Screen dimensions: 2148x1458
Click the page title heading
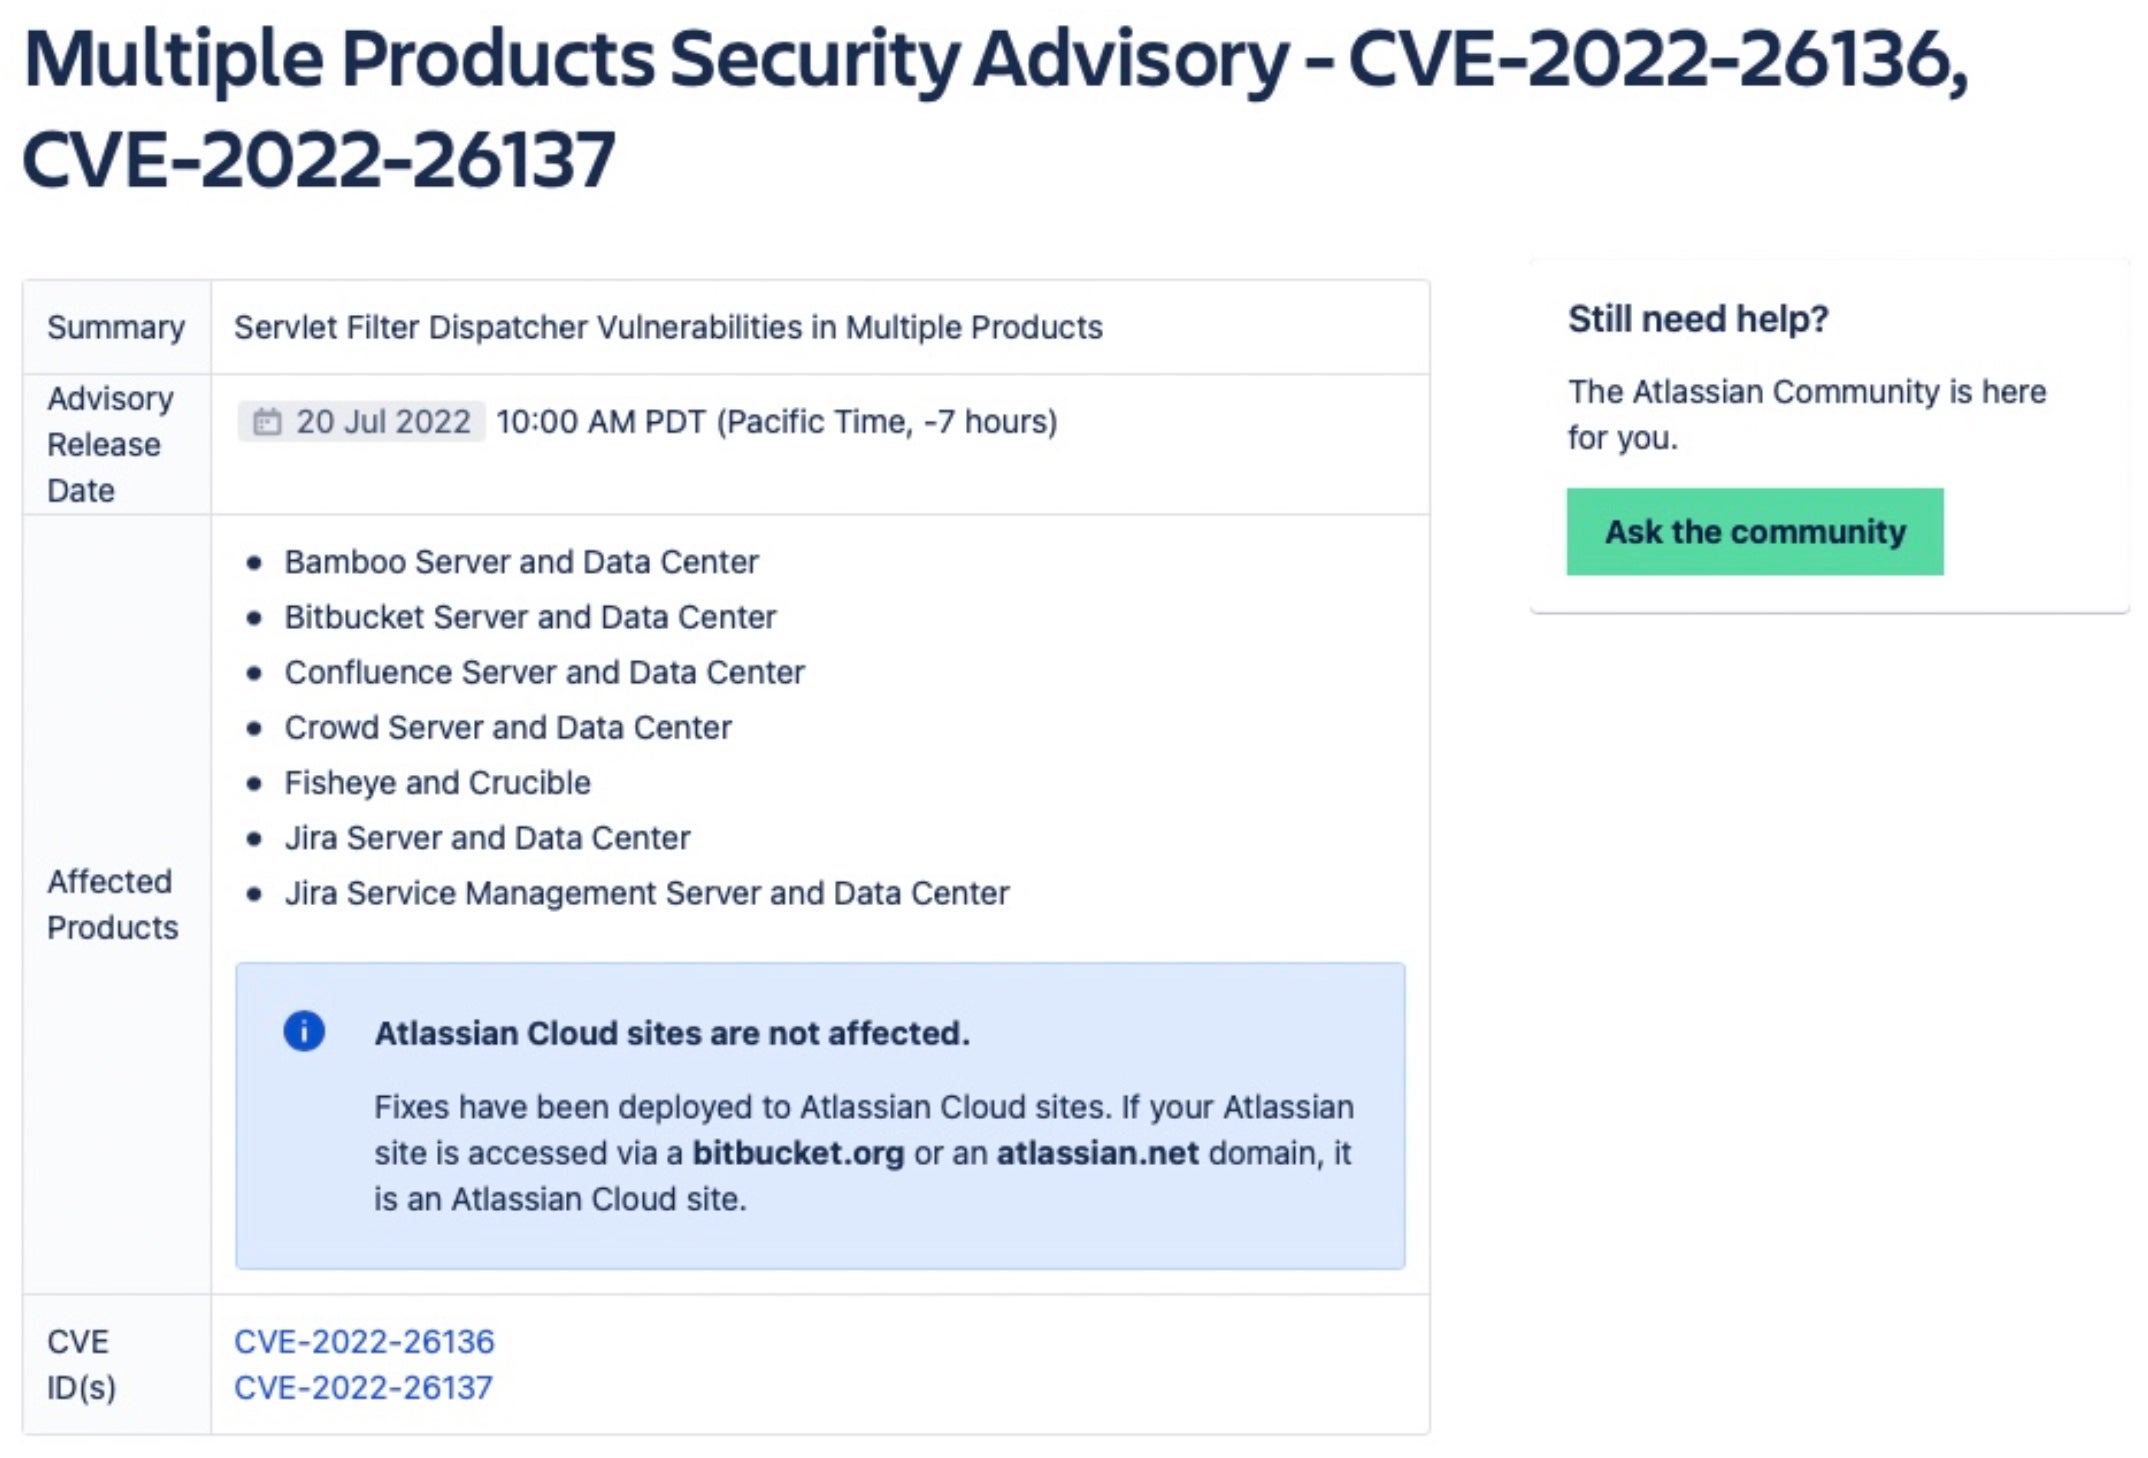pyautogui.click(x=995, y=108)
